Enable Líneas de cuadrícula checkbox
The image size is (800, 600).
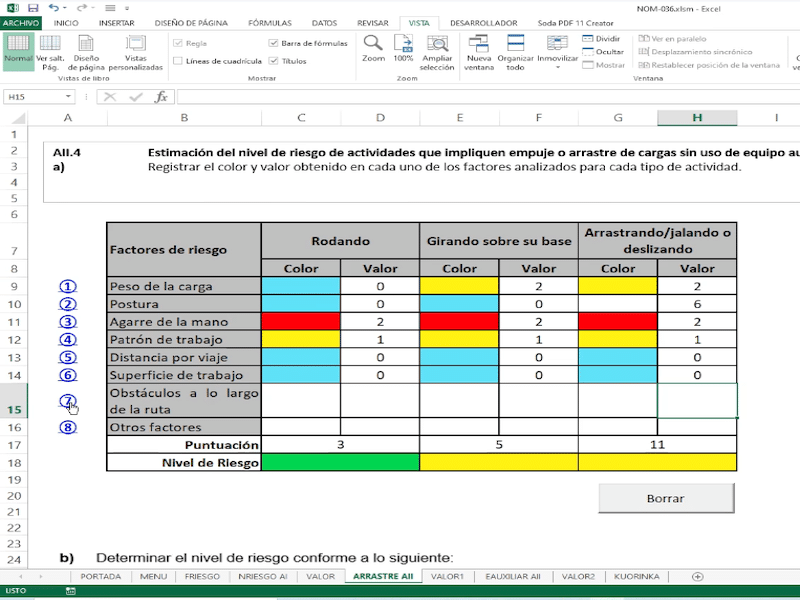tap(178, 61)
